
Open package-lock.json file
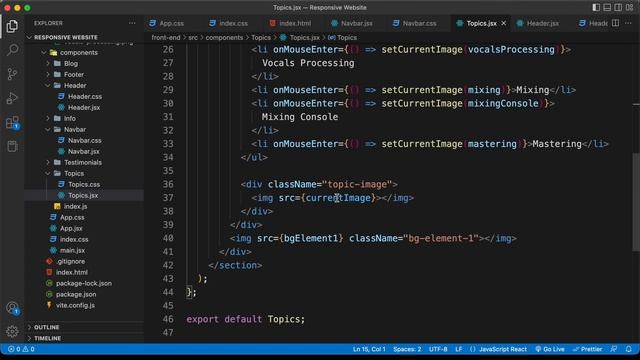[84, 283]
